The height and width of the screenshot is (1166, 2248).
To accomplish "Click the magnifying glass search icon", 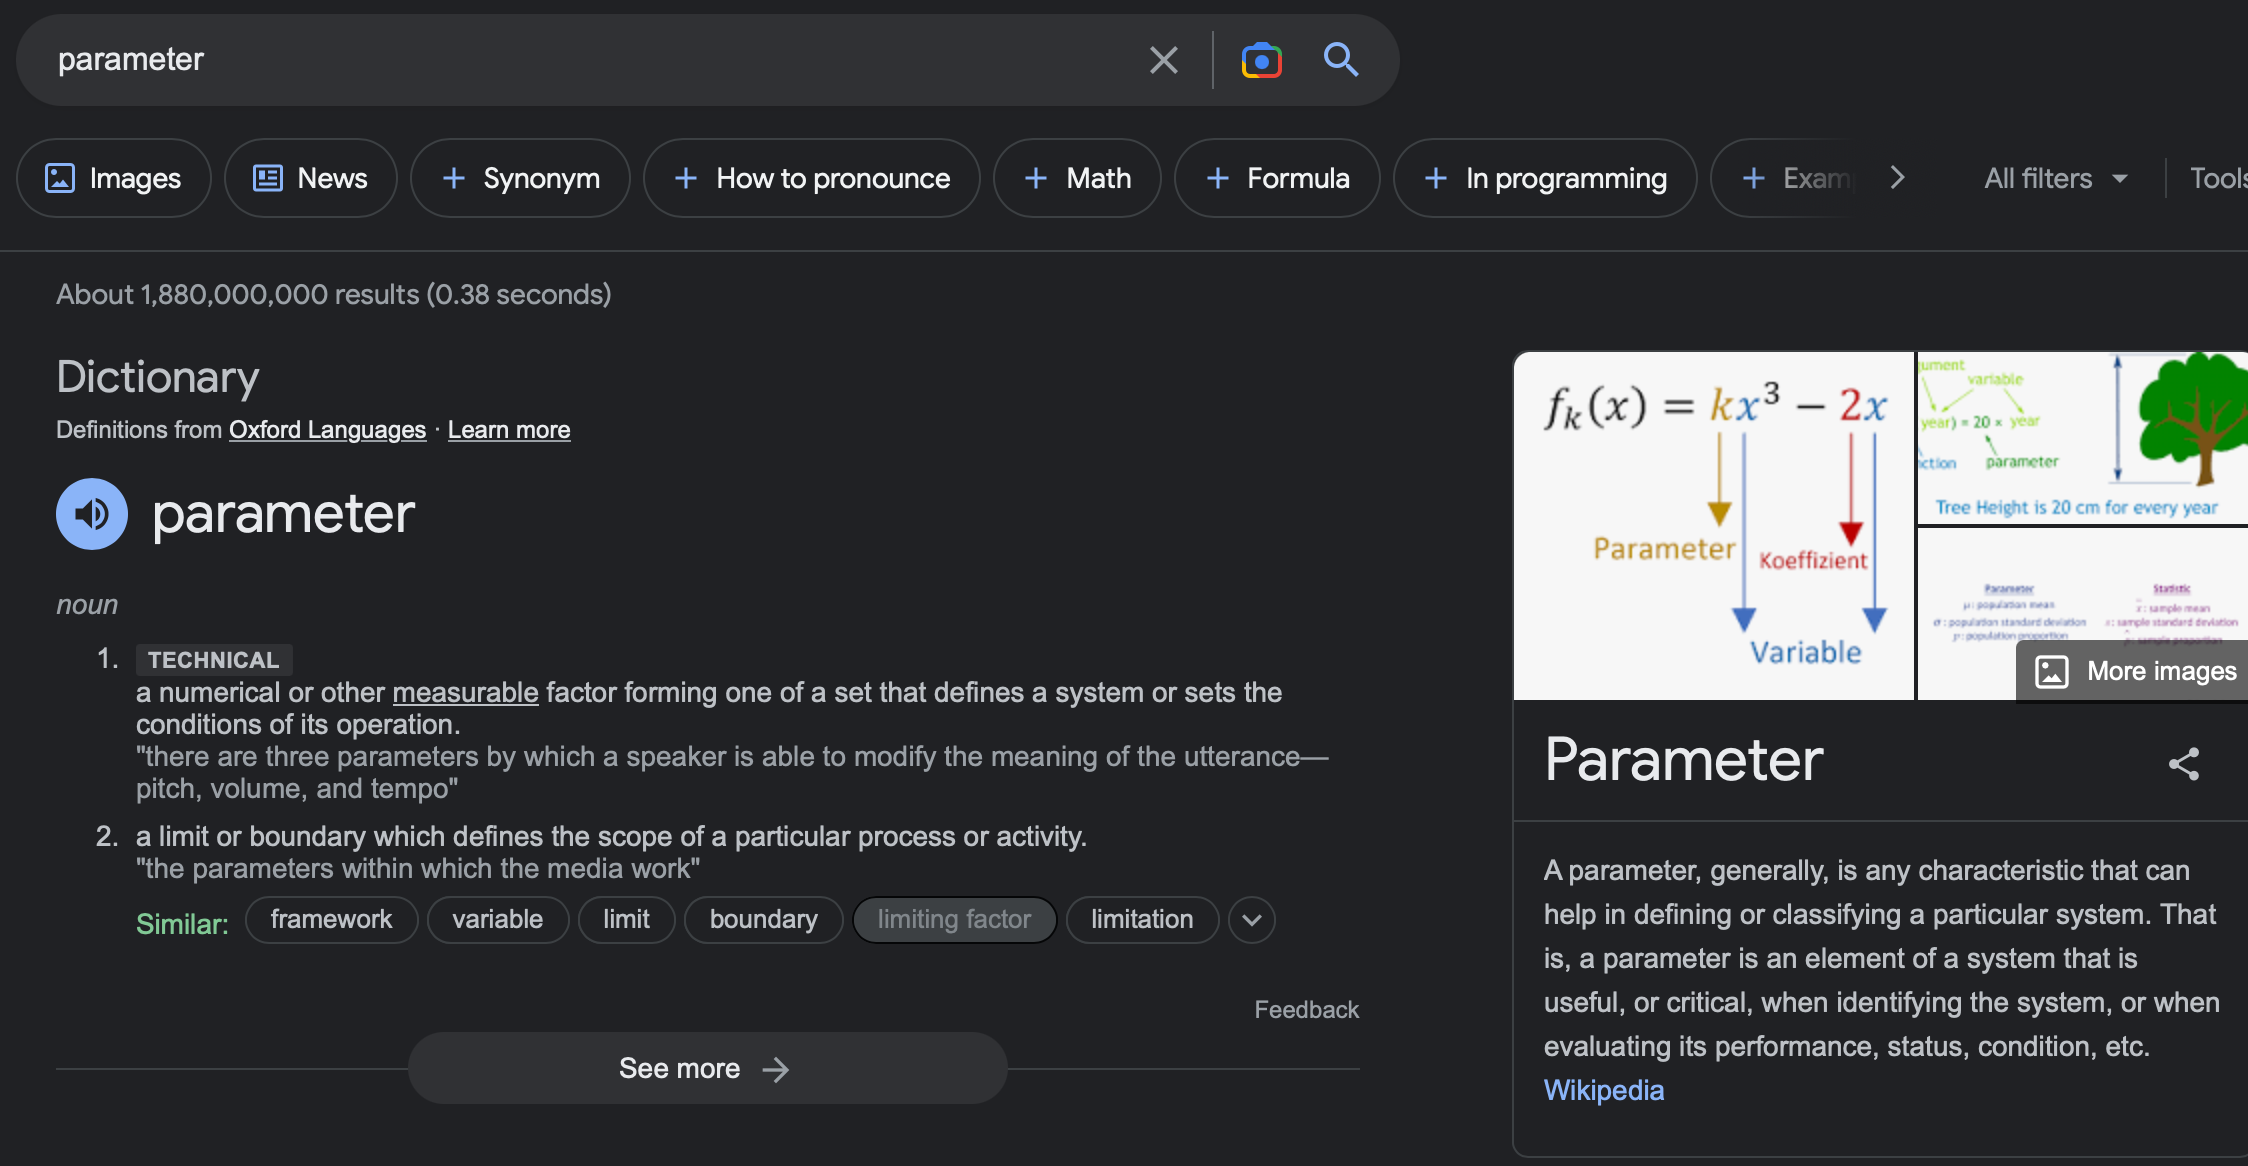I will pos(1340,60).
